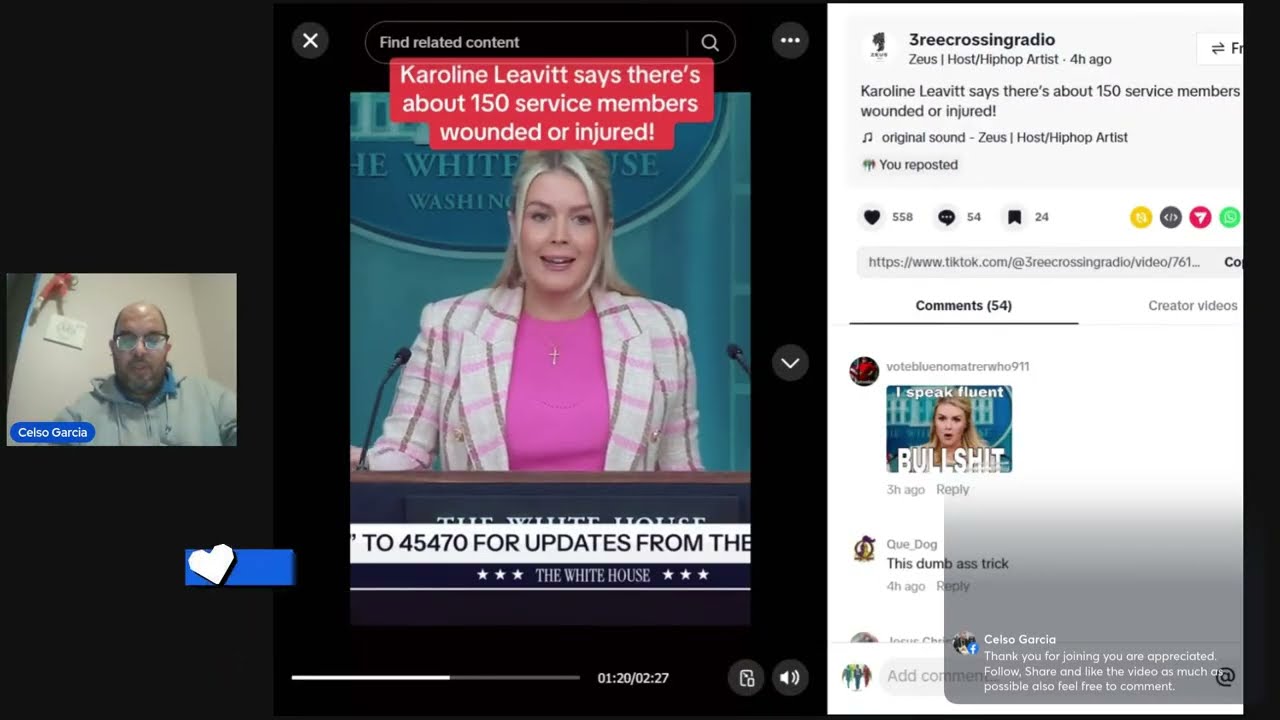1280x720 pixels.
Task: Click the embed code share icon
Action: (x=1171, y=217)
